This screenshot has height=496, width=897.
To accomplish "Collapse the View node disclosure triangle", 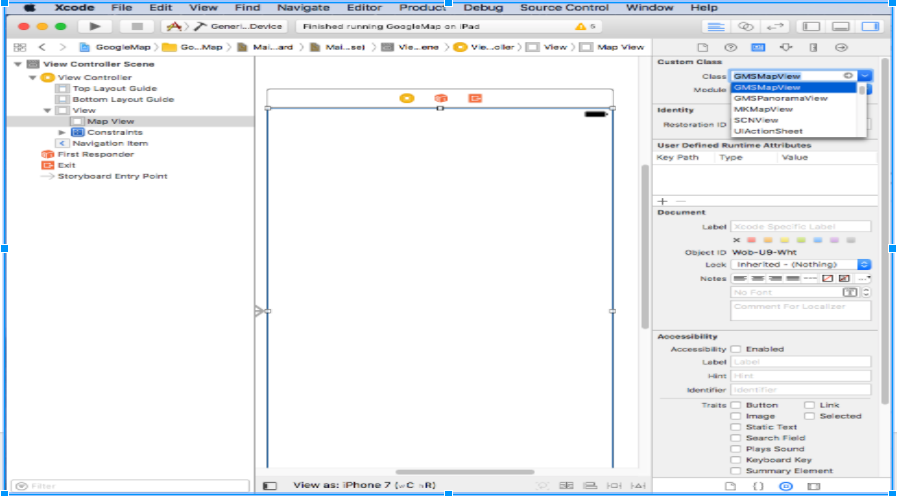I will (47, 110).
